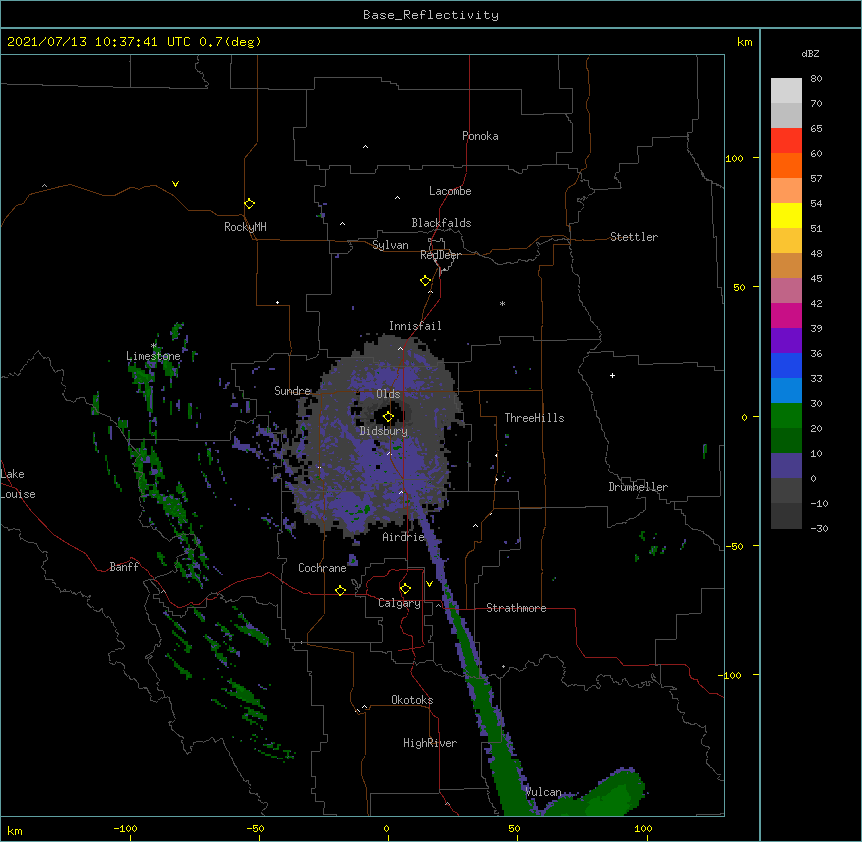The image size is (862, 842).
Task: Click the Sundre town label
Action: point(292,391)
